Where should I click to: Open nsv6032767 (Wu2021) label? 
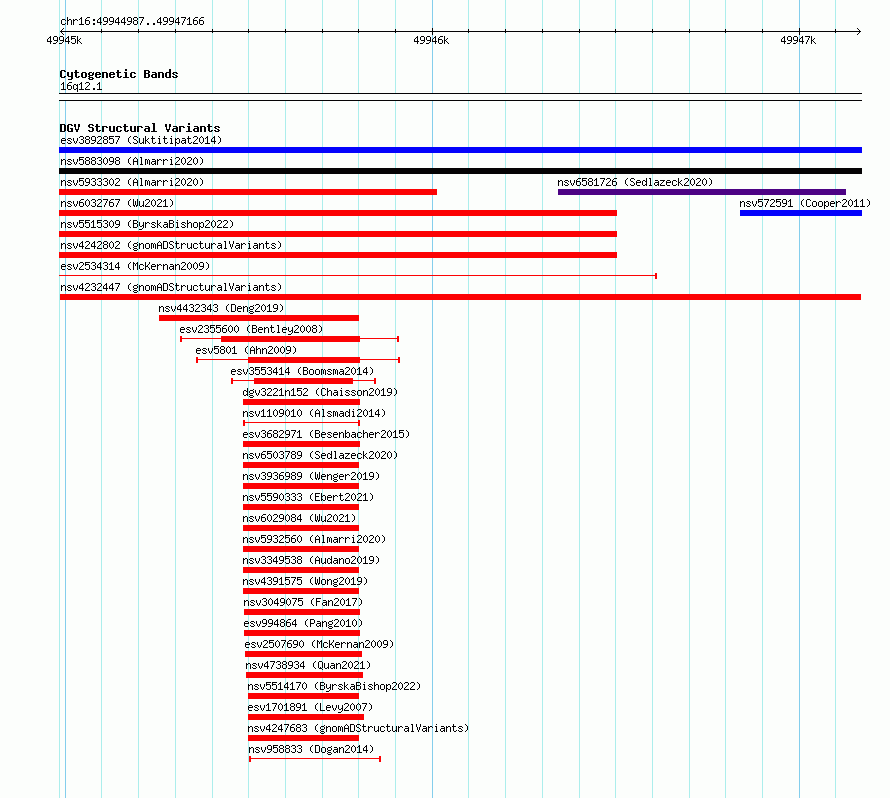(x=117, y=203)
